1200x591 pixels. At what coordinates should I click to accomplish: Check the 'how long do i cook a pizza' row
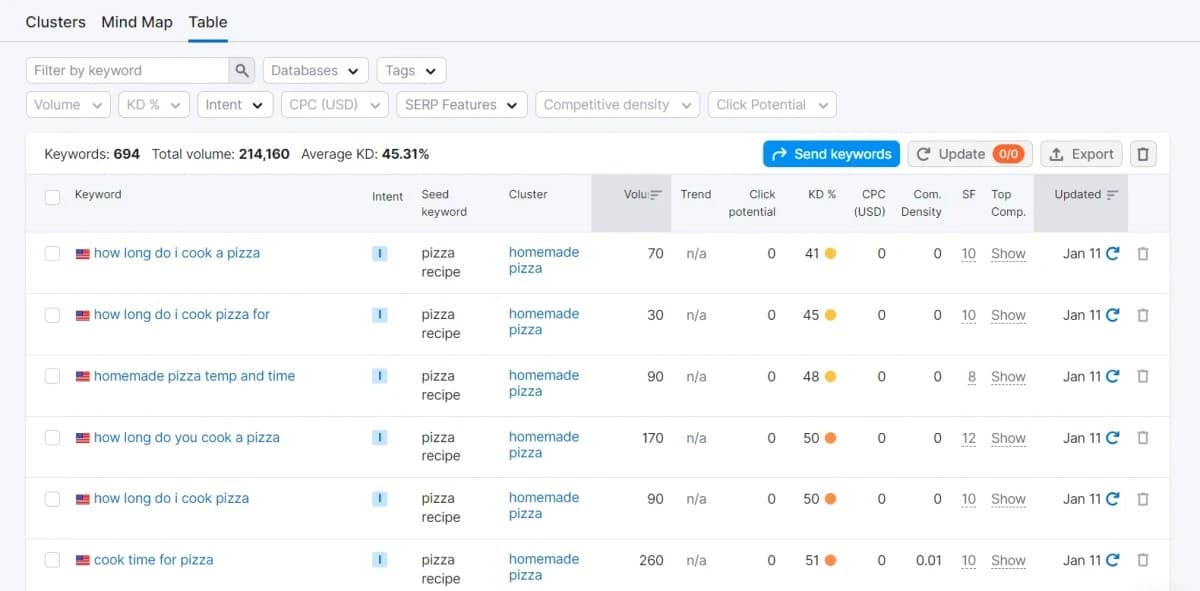coord(52,254)
